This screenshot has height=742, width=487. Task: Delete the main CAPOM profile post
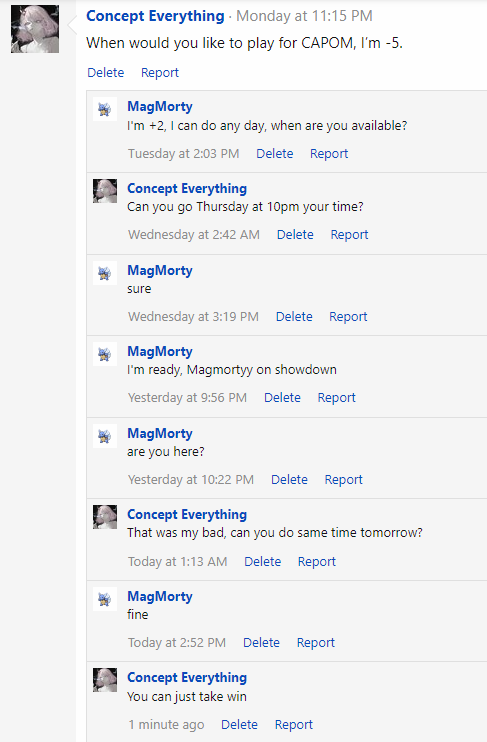(106, 72)
